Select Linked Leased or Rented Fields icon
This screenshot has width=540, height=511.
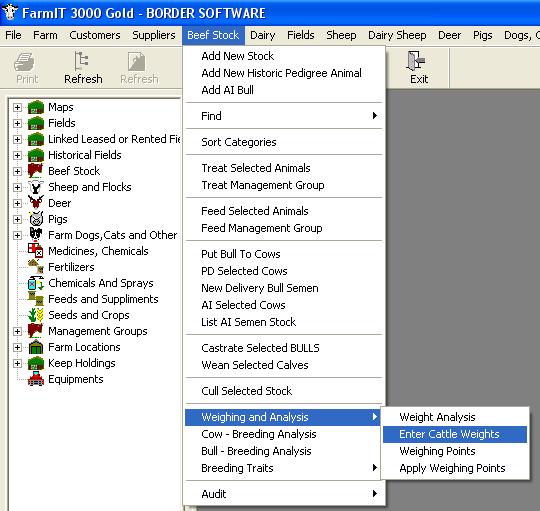coord(36,139)
